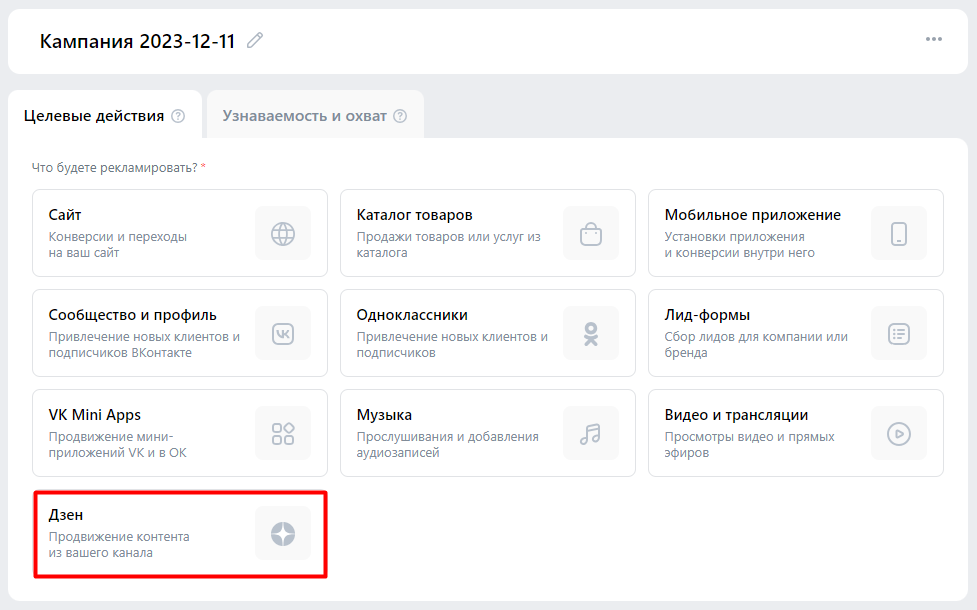The image size is (977, 610).
Task: Choose the Музыка title
Action: 384,415
